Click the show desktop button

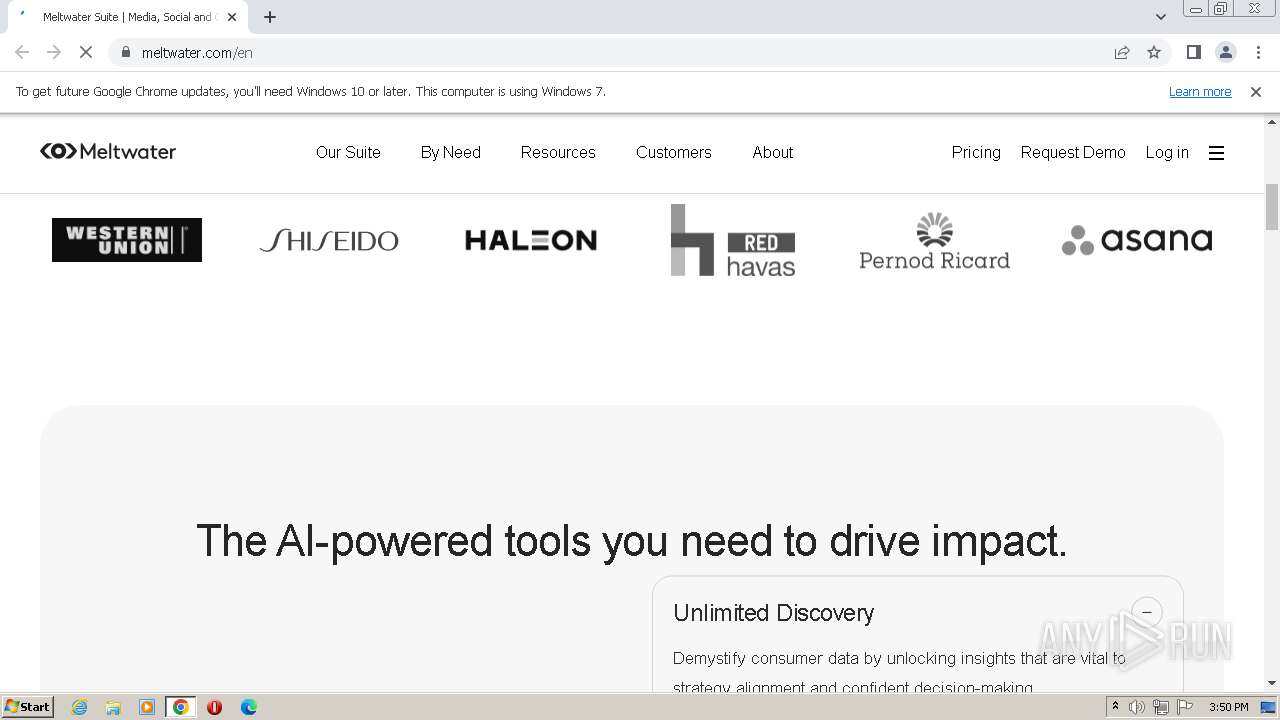1269,707
